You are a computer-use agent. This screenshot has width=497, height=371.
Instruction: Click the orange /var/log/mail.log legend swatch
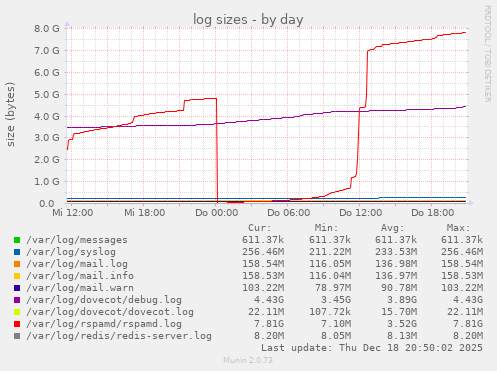(x=17, y=264)
